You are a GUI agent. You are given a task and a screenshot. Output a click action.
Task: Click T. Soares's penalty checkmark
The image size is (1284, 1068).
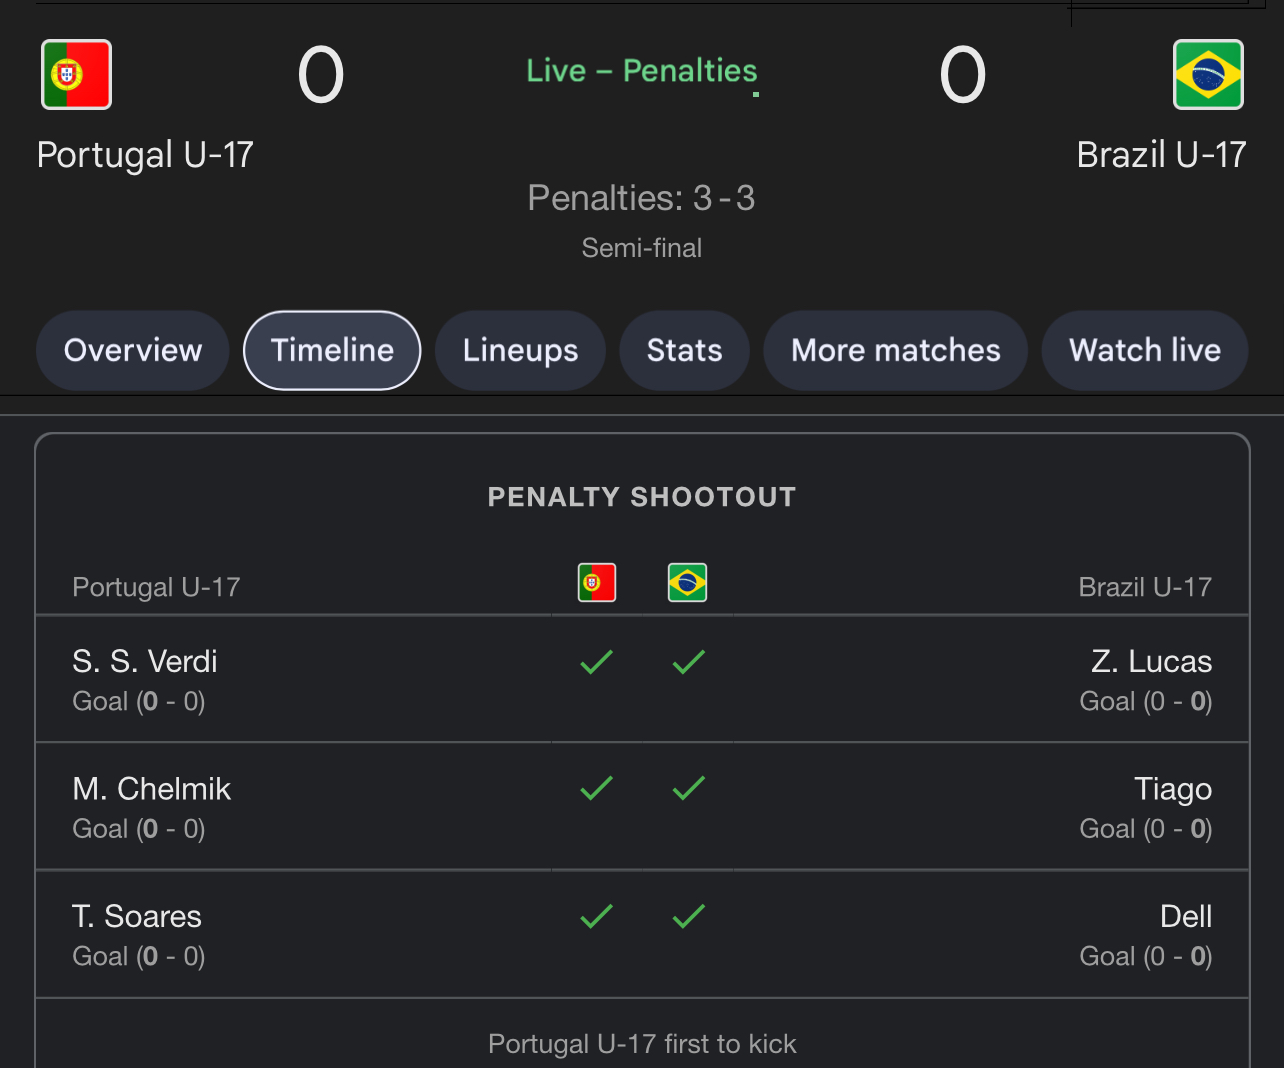pyautogui.click(x=597, y=916)
